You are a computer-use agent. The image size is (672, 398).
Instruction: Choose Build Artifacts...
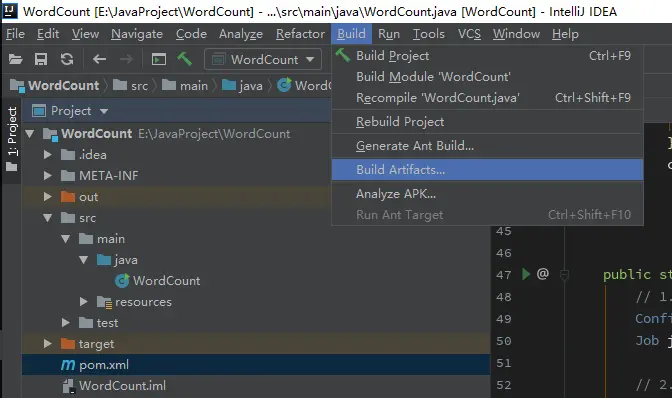coord(487,170)
